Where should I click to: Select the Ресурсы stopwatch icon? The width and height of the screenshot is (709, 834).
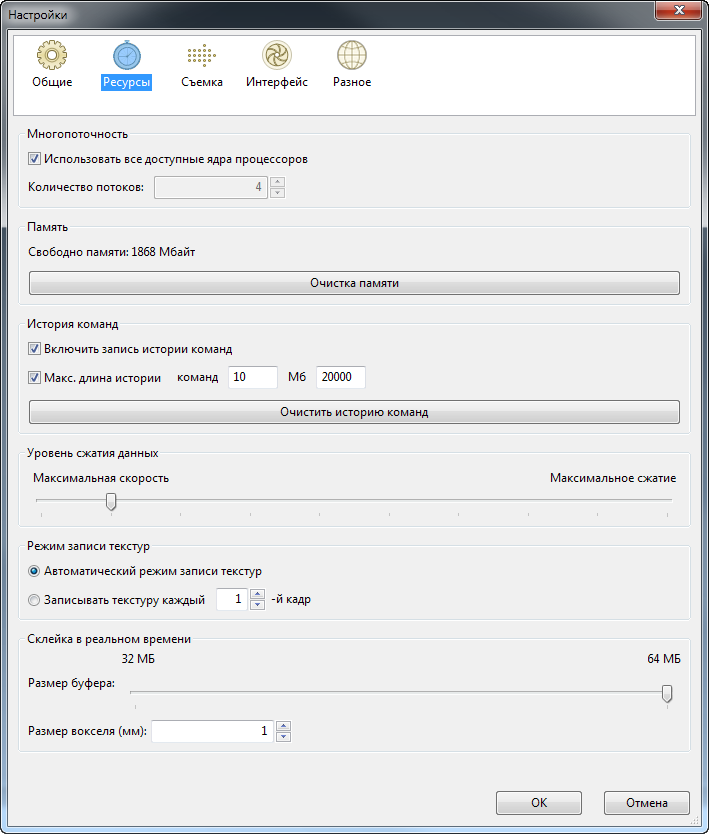[x=127, y=55]
